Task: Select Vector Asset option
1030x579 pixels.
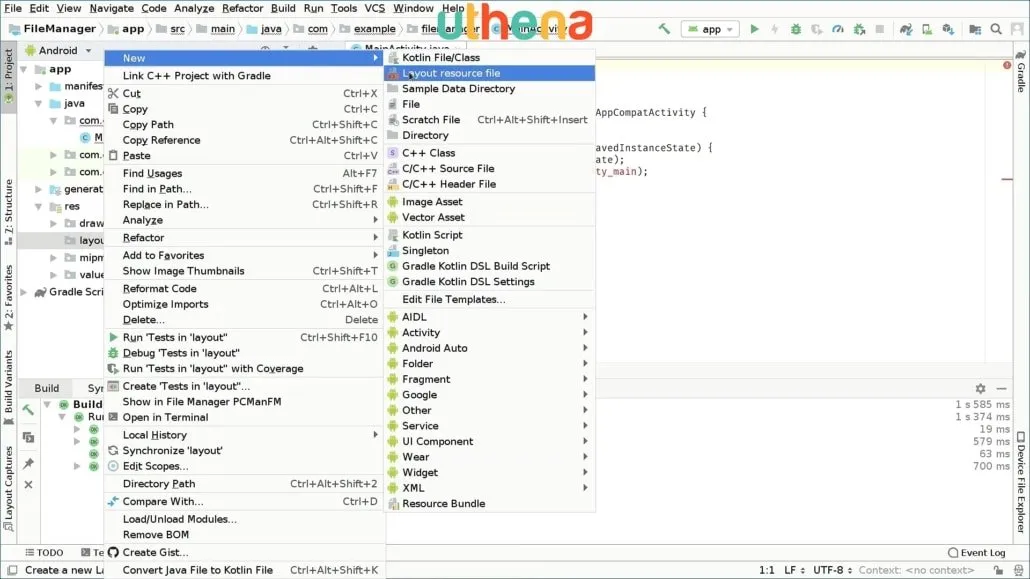Action: 489,217
